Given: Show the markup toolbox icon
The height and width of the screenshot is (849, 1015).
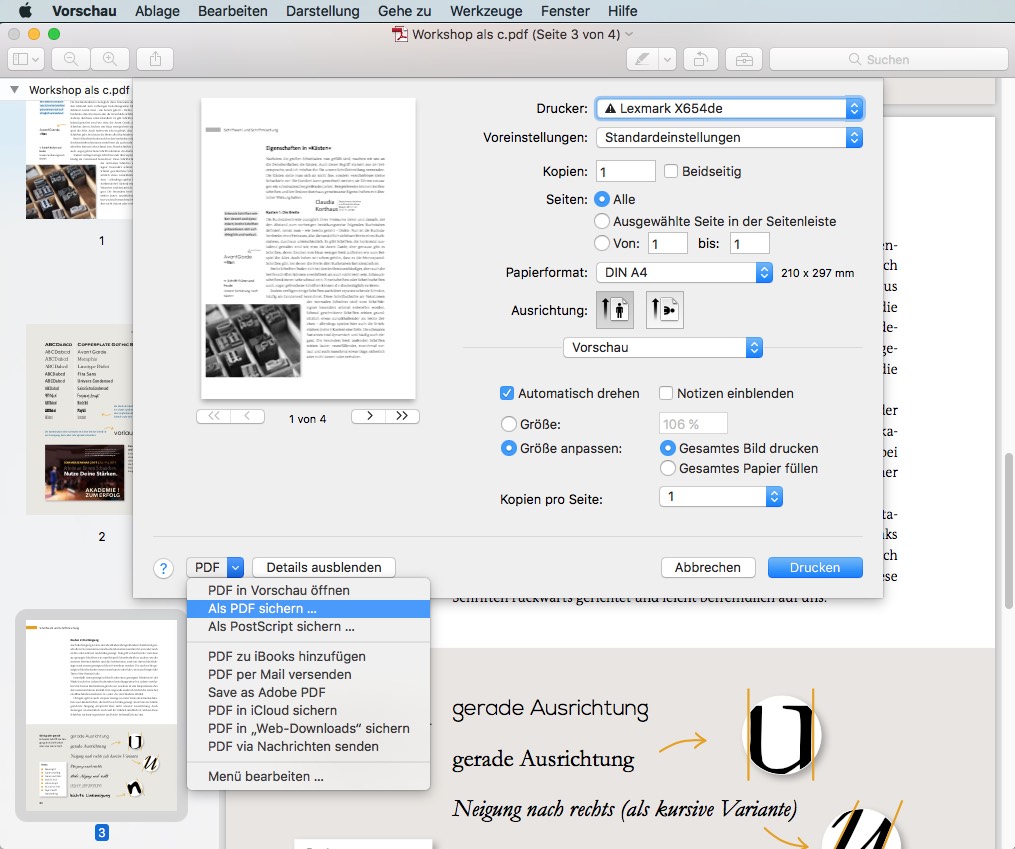Looking at the screenshot, I should coord(744,59).
